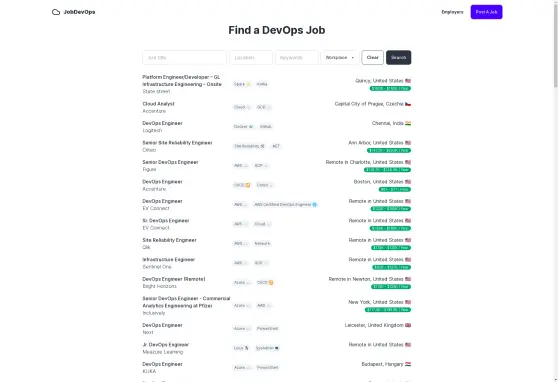Screen dimensions: 558x382
Task: Click salary badge on Ann Arbor Cisco row
Action: click(389, 151)
